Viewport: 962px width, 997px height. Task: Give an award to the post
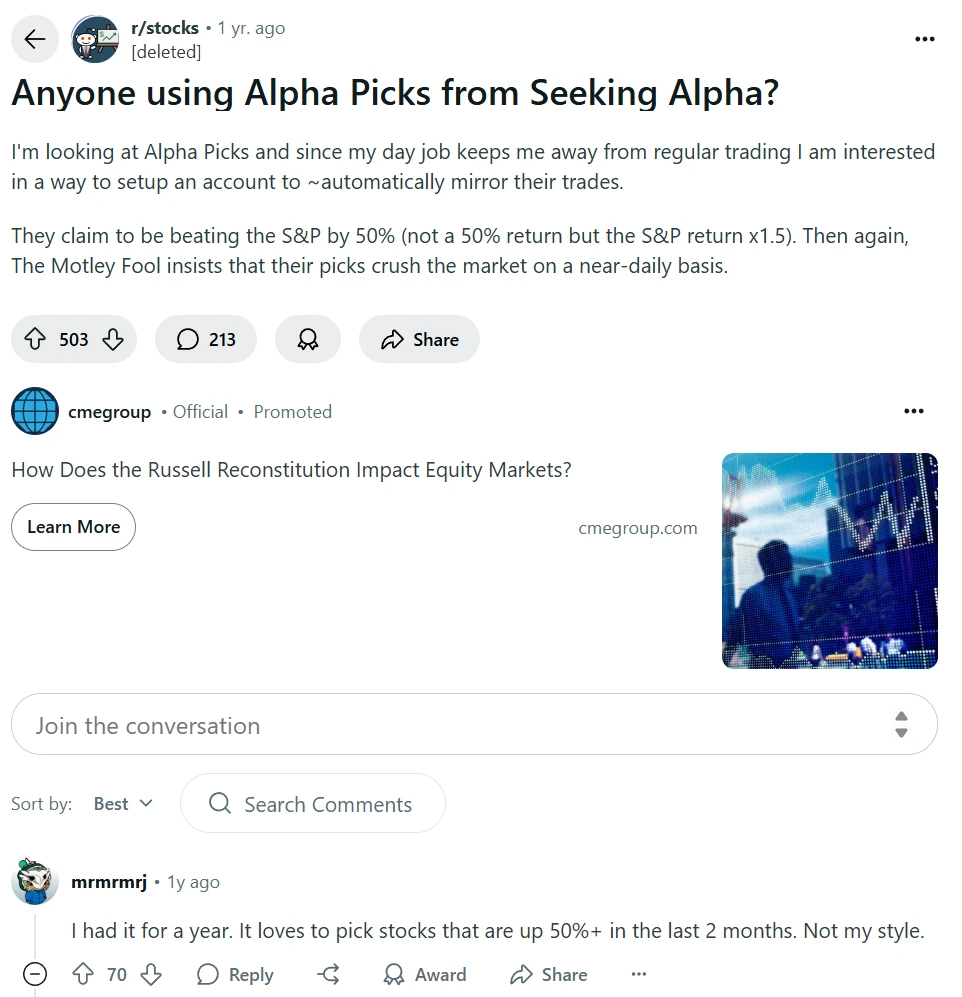308,340
